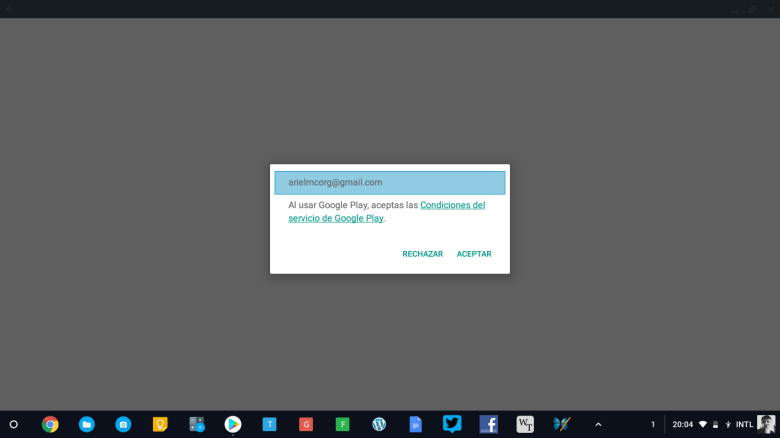Open accessibility icon in system tray
The width and height of the screenshot is (780, 438).
(x=728, y=425)
